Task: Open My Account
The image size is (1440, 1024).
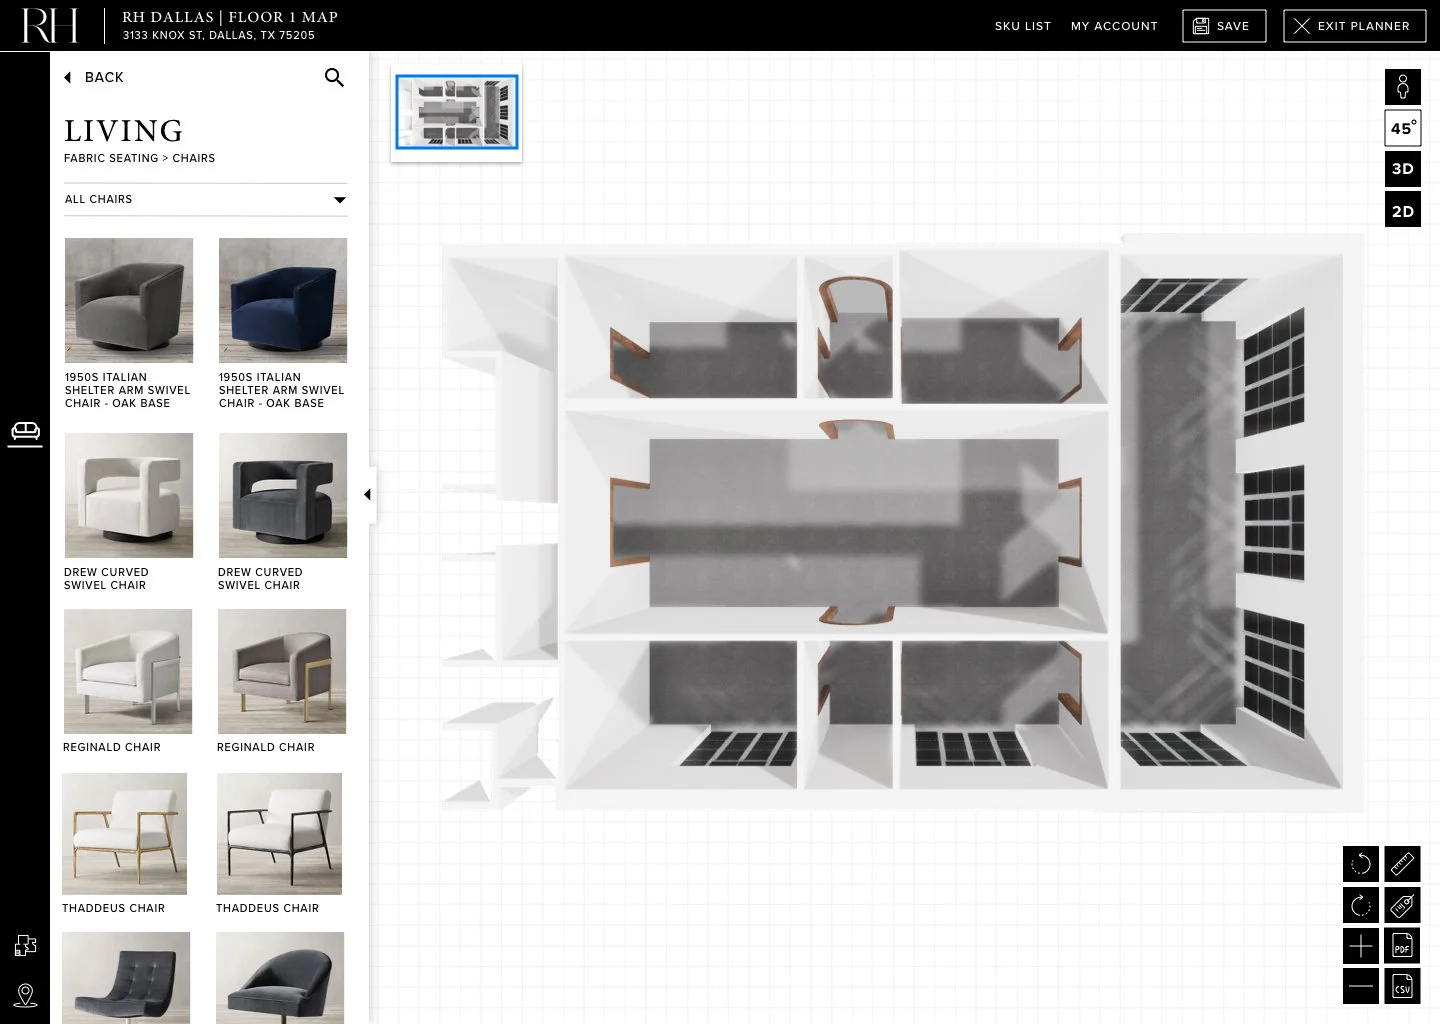Action: click(x=1114, y=26)
